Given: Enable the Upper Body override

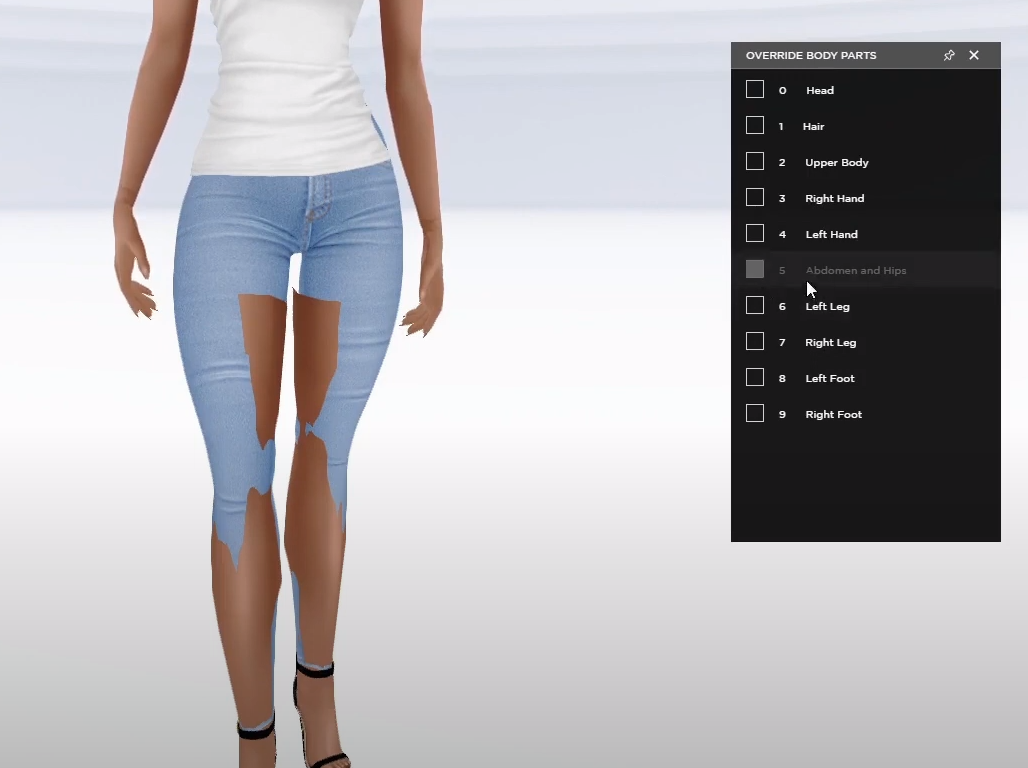Looking at the screenshot, I should (x=755, y=161).
